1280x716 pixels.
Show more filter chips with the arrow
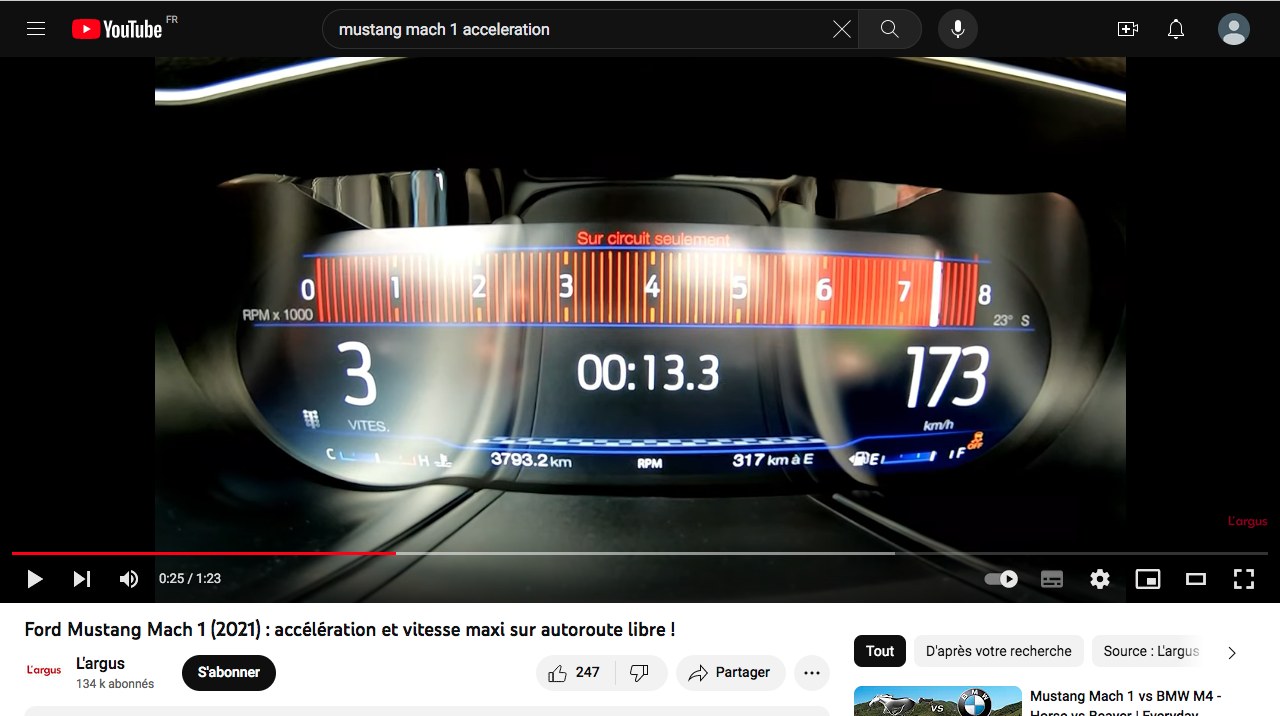point(1232,652)
